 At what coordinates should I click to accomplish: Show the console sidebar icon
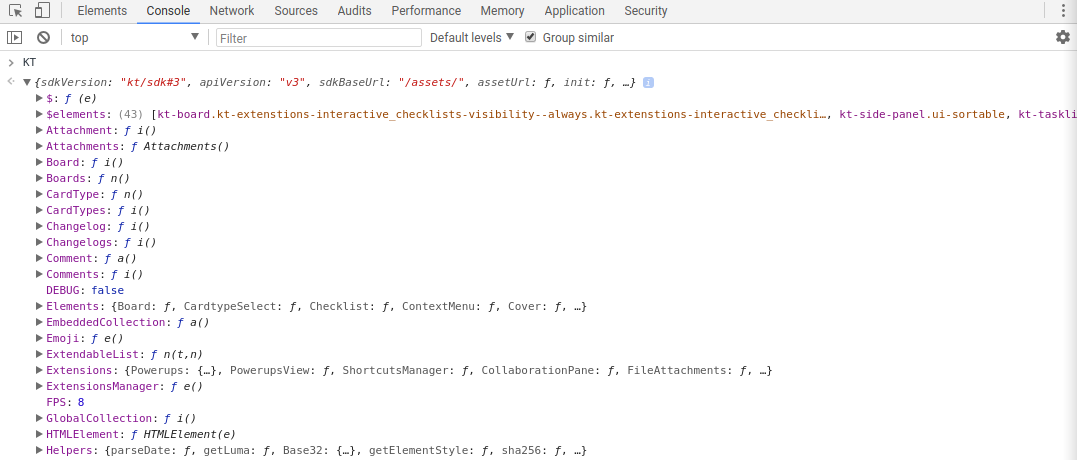tap(14, 38)
